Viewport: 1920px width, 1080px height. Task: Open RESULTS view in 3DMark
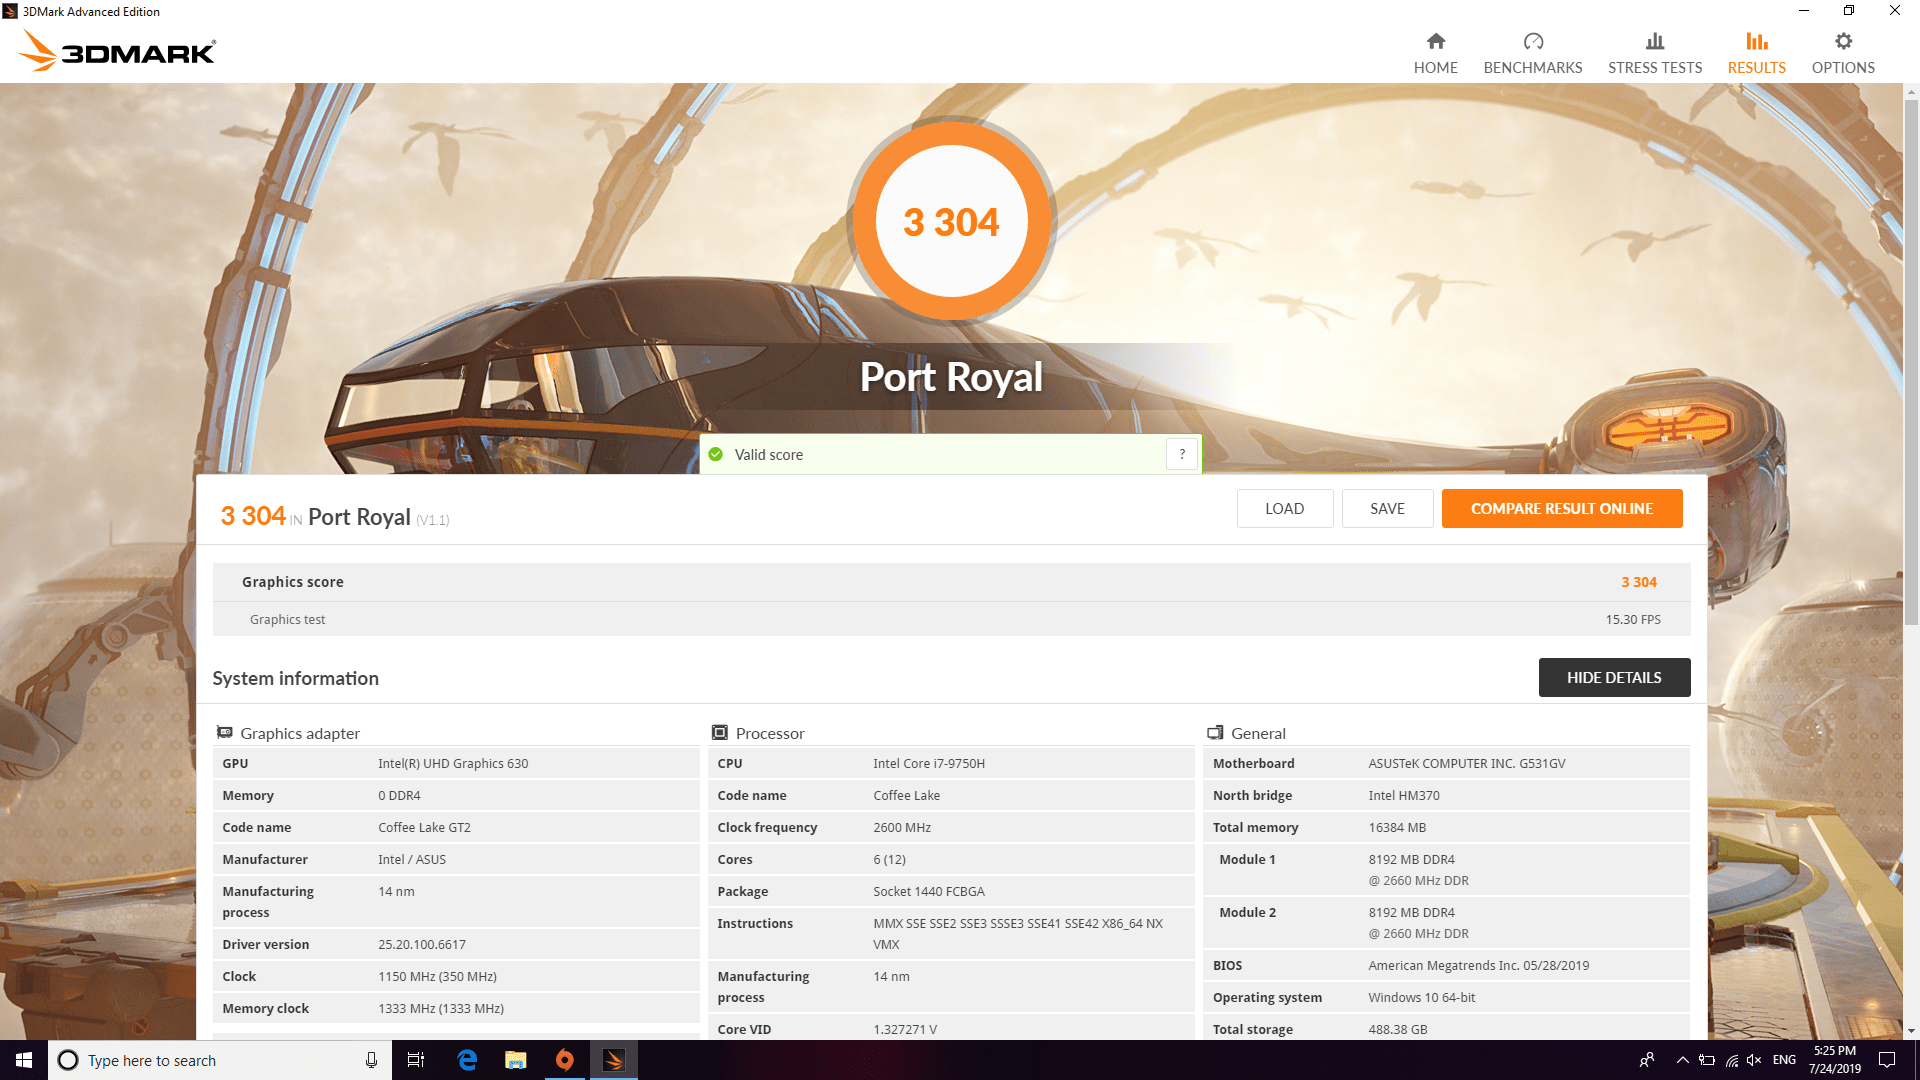coord(1754,50)
